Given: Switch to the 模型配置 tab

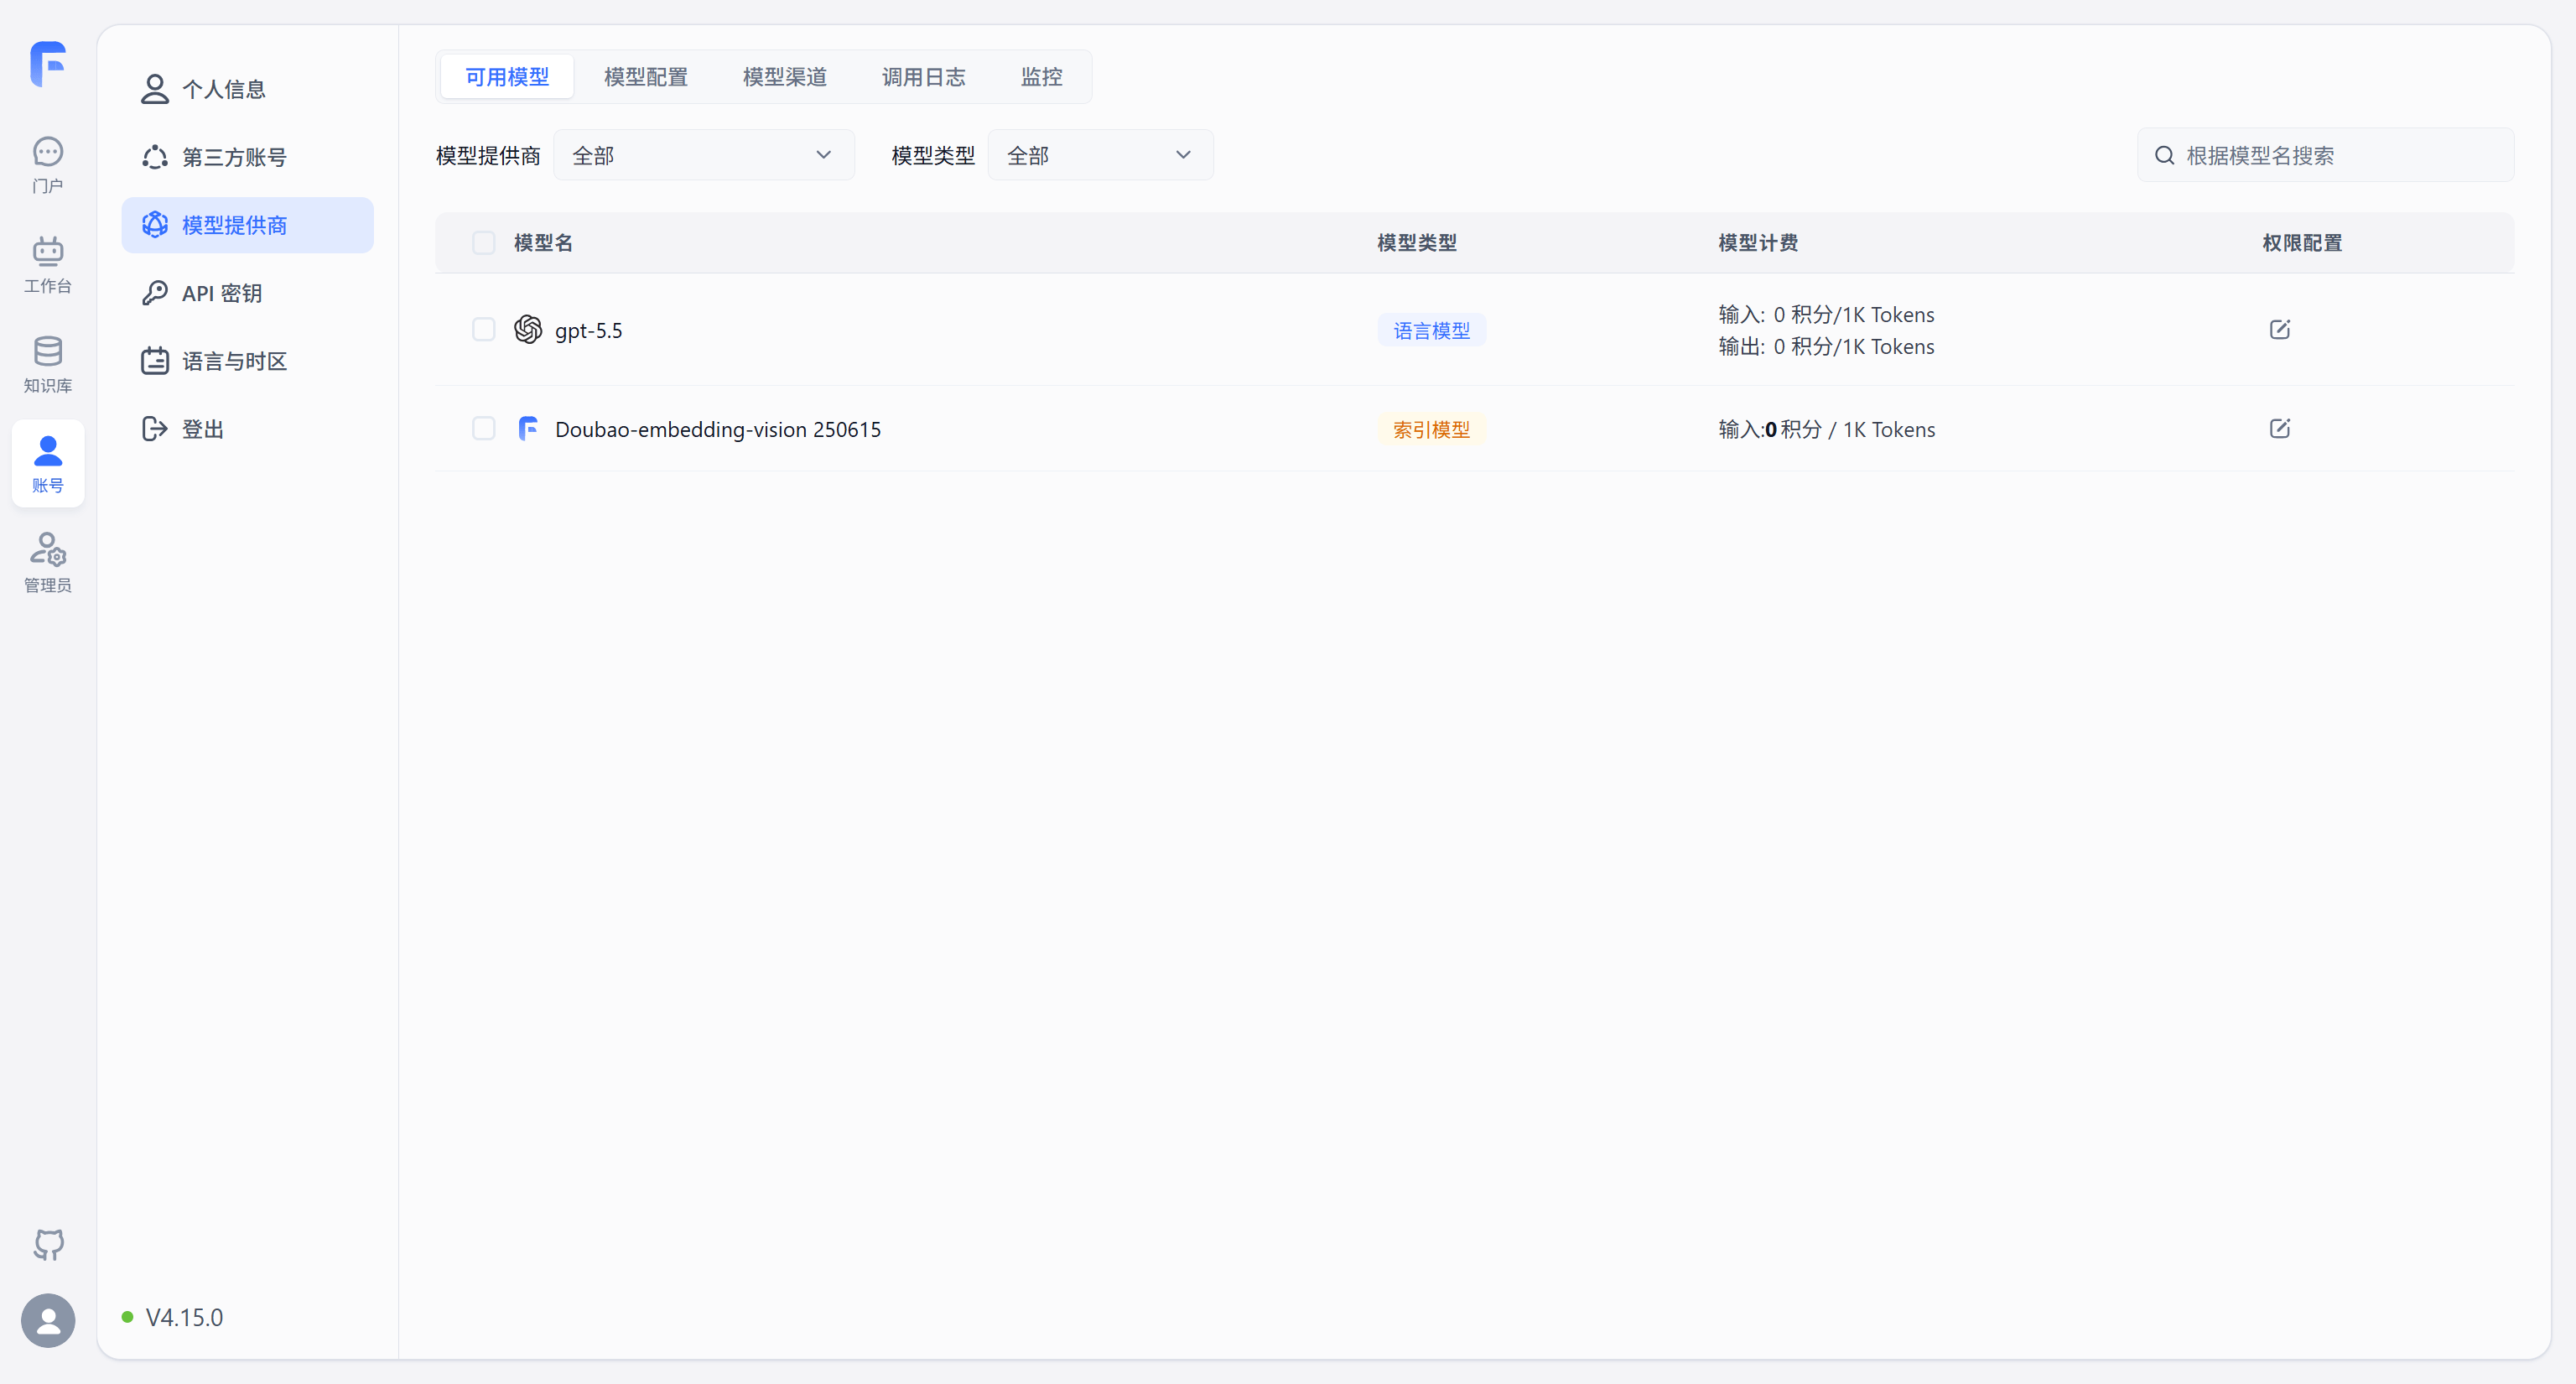Looking at the screenshot, I should (646, 77).
